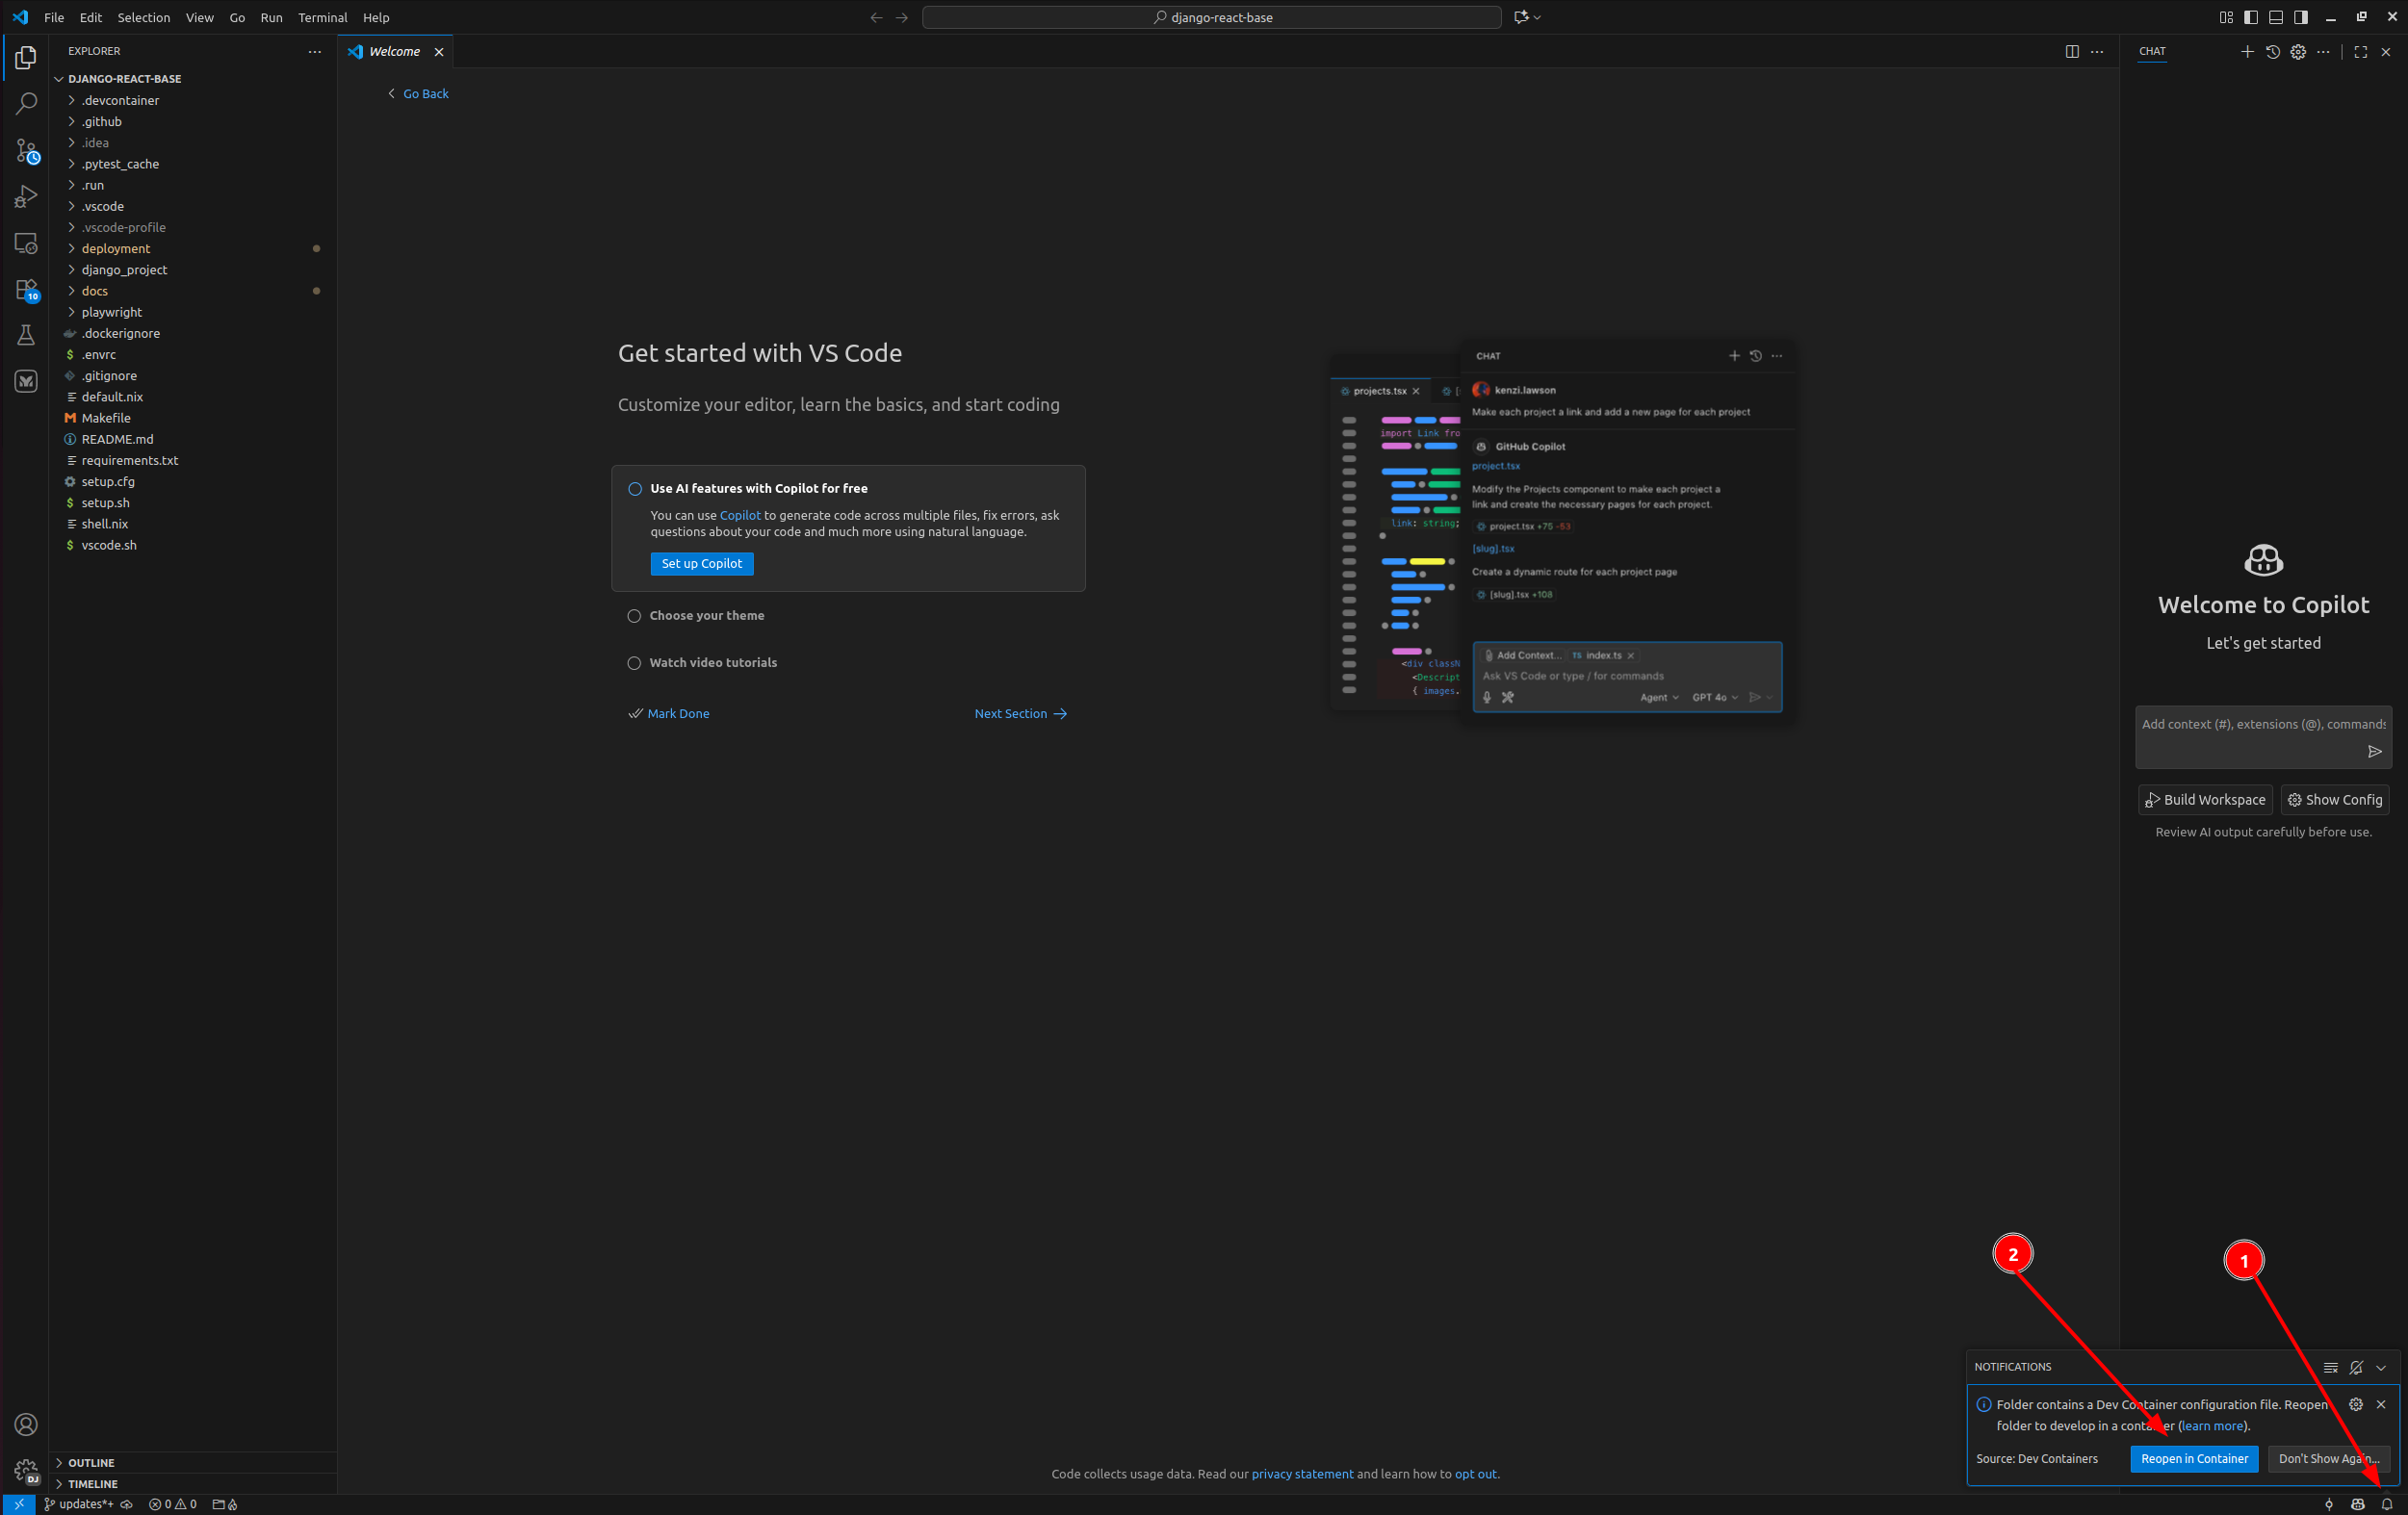The height and width of the screenshot is (1515, 2408).
Task: Select the Choose your theme step
Action: (706, 616)
